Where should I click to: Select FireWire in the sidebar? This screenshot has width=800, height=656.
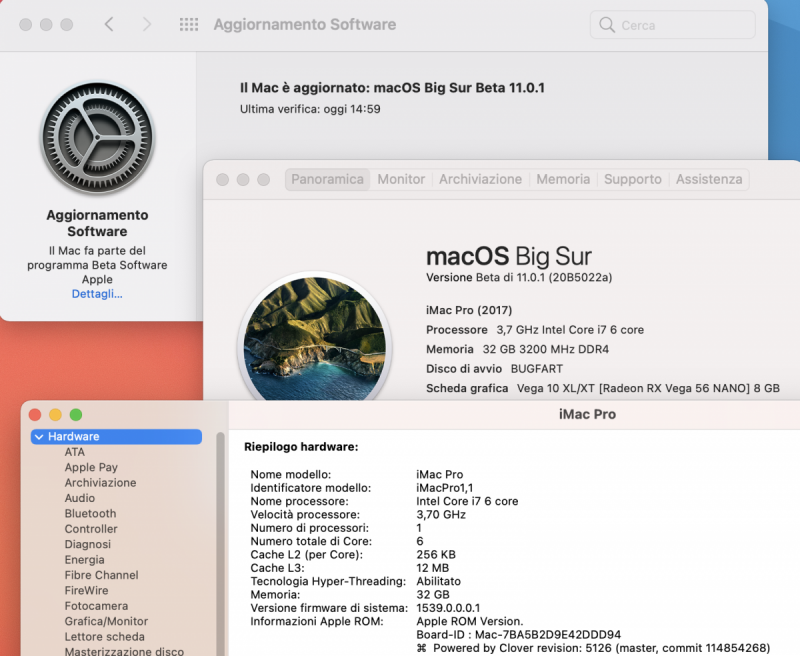tap(86, 590)
